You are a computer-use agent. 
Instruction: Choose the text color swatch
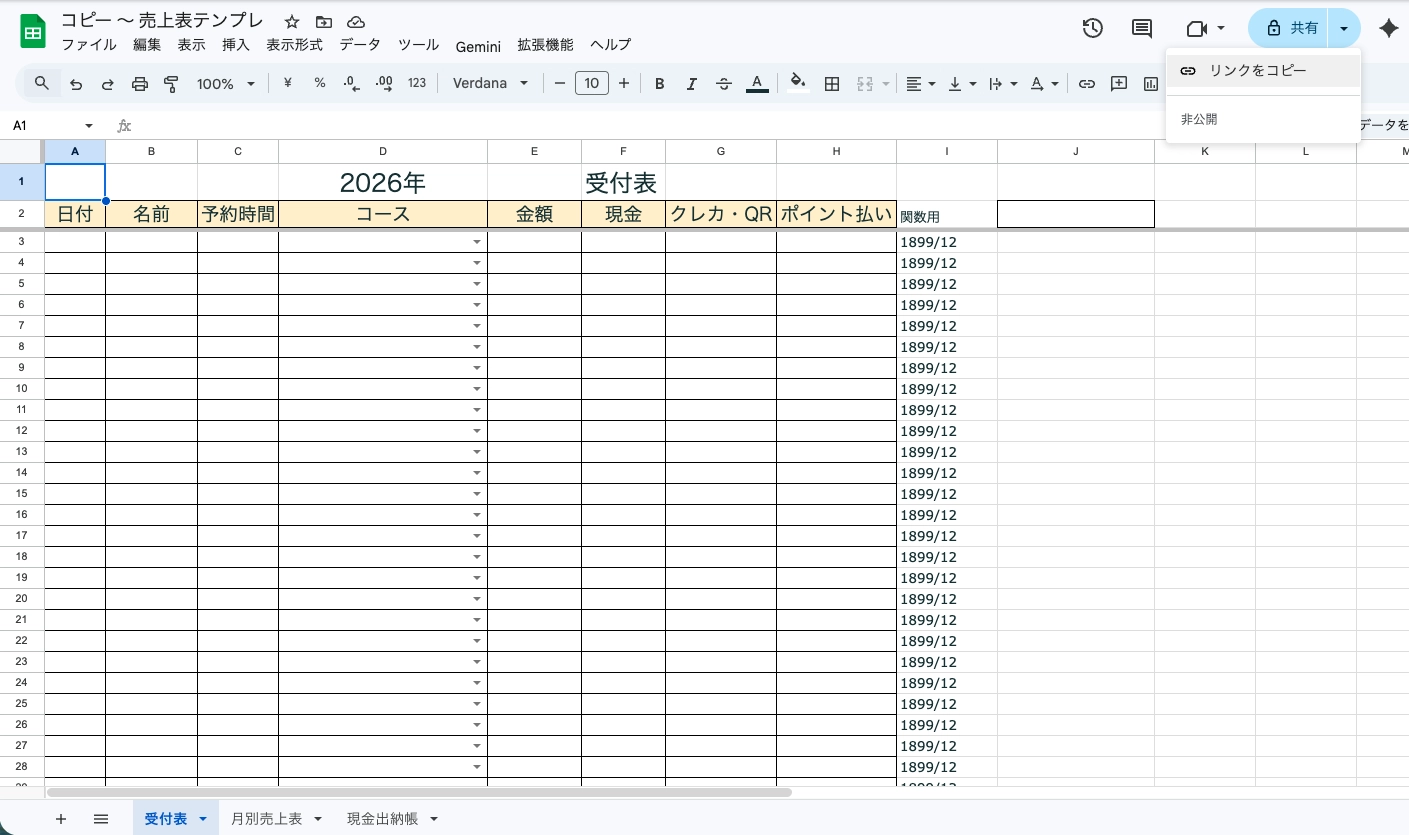[757, 84]
